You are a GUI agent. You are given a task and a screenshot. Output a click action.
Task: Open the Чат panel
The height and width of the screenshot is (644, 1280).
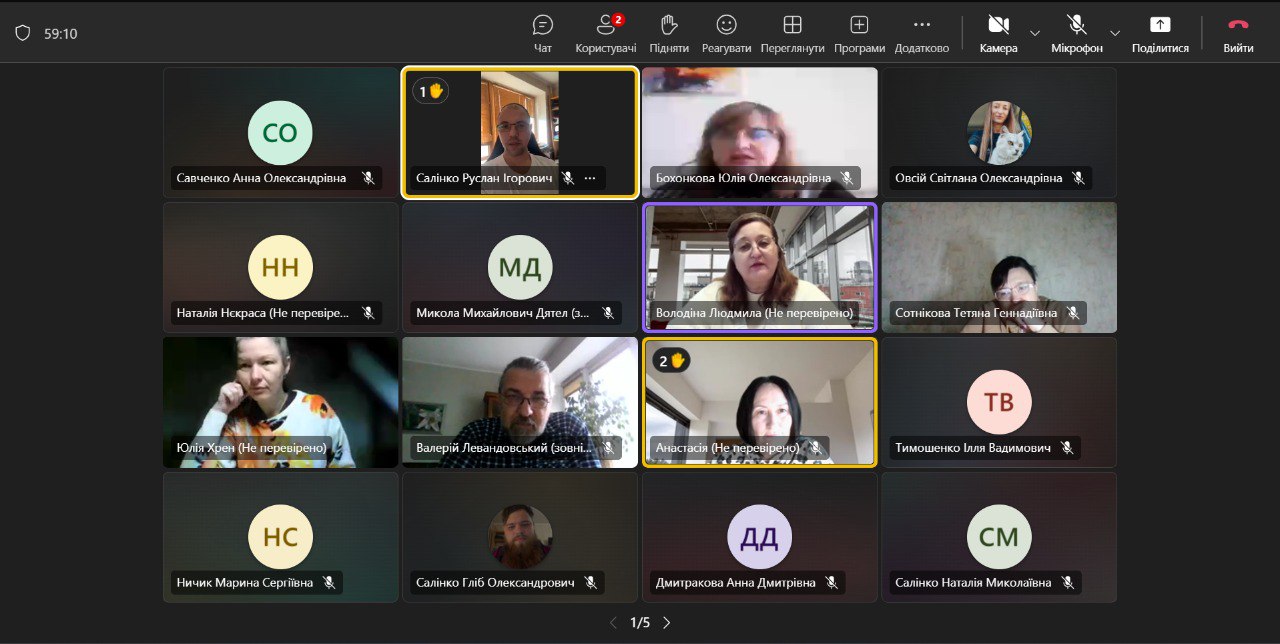point(543,32)
